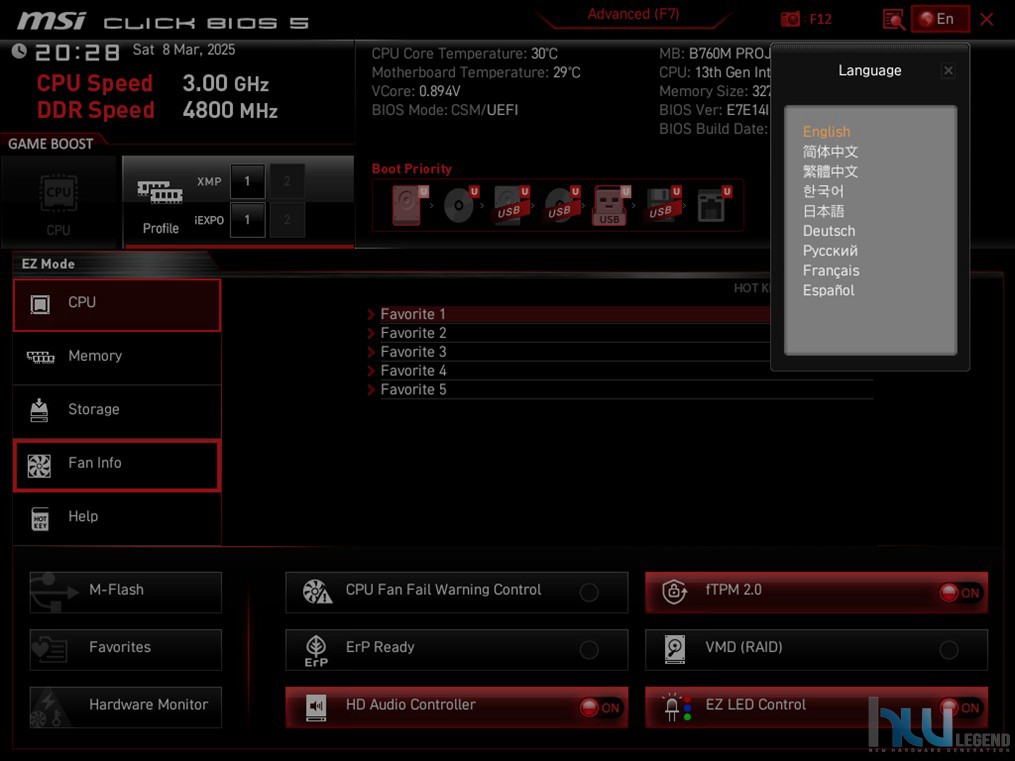Open the M-Flash utility
The height and width of the screenshot is (761, 1015).
126,592
